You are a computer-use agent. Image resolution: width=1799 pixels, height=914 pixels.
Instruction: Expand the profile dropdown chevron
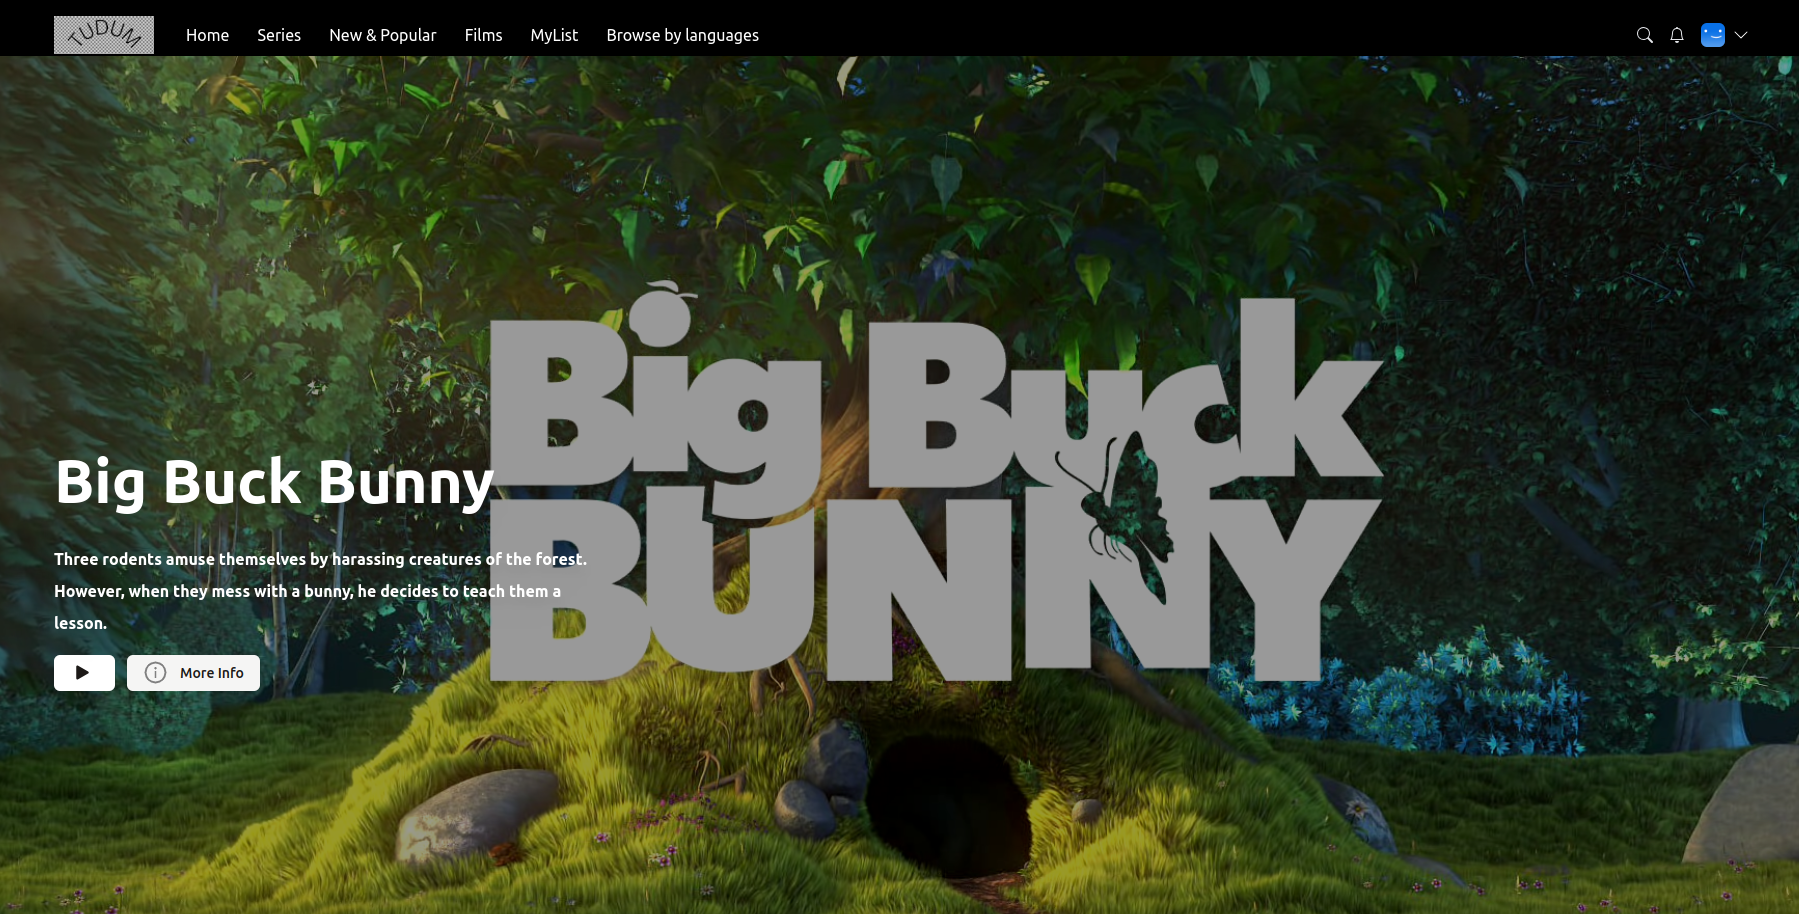(1741, 35)
